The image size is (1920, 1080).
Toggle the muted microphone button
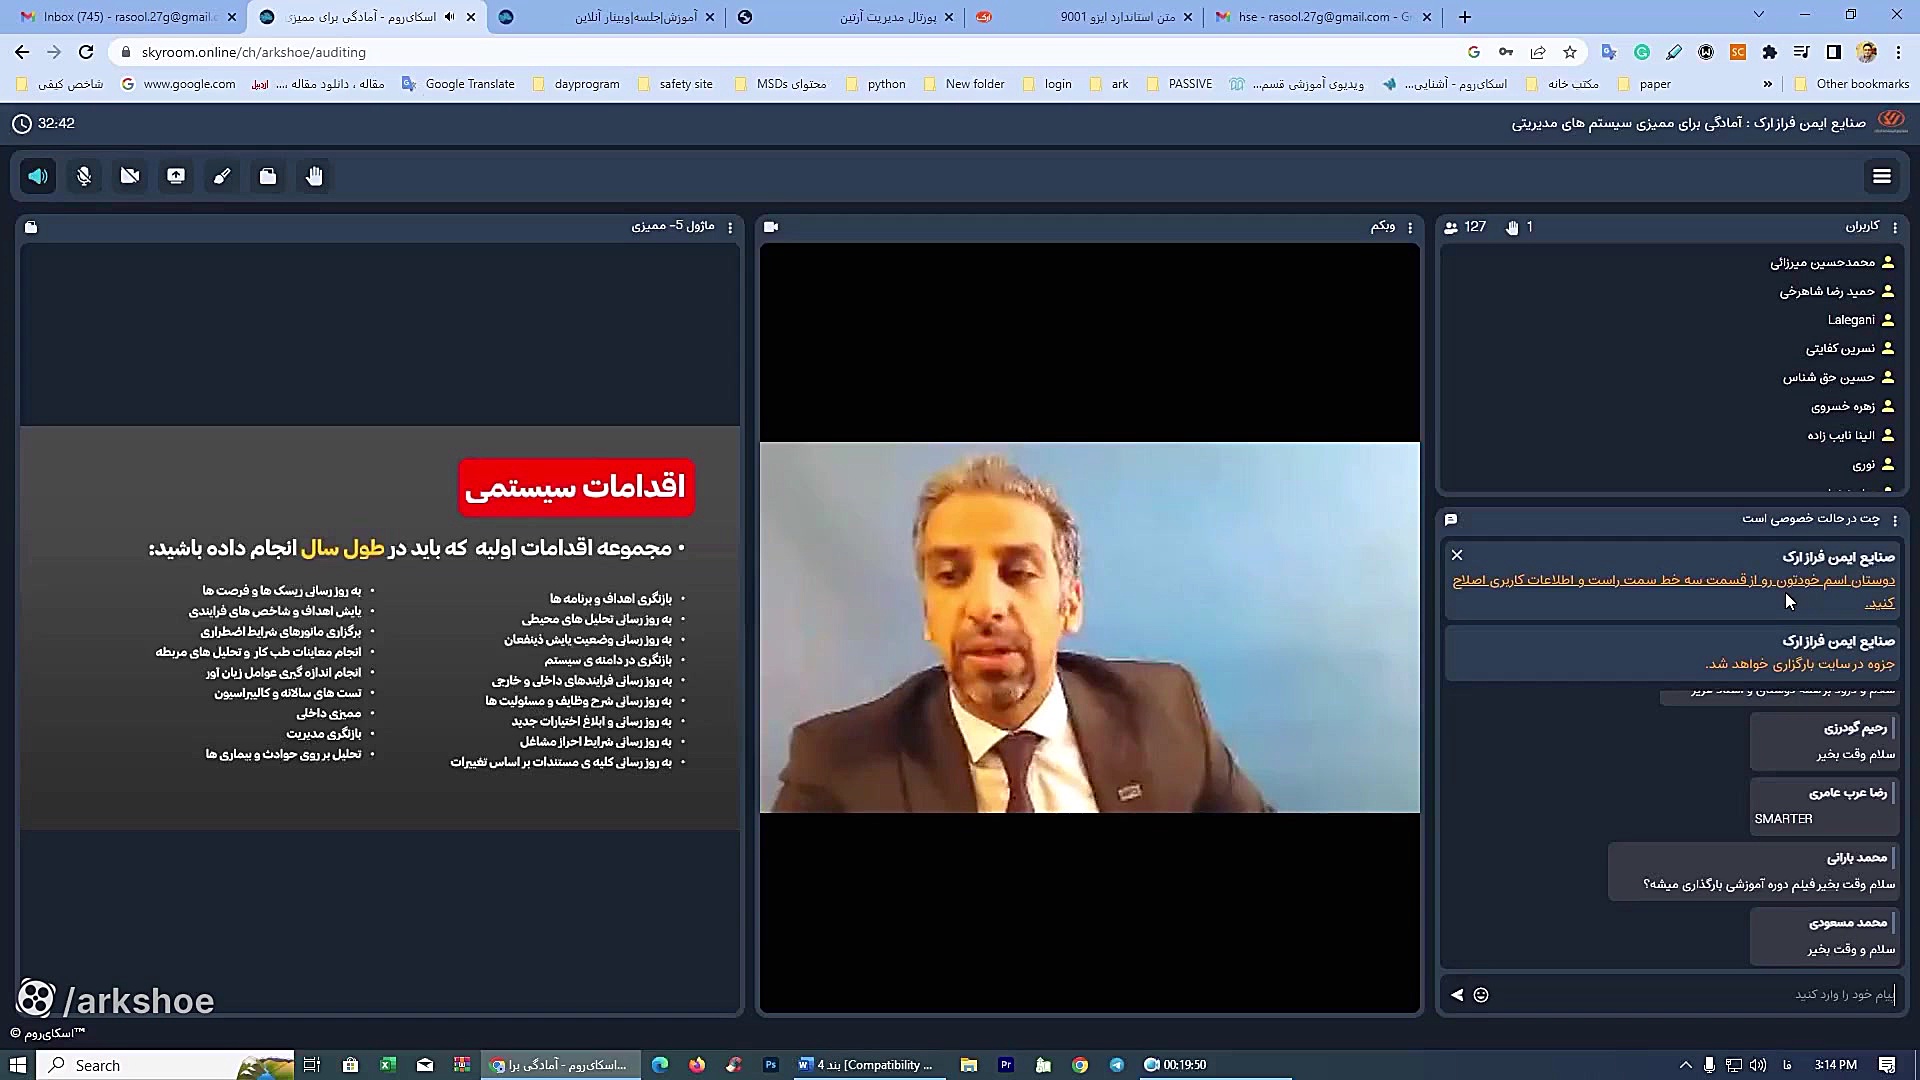[x=84, y=176]
